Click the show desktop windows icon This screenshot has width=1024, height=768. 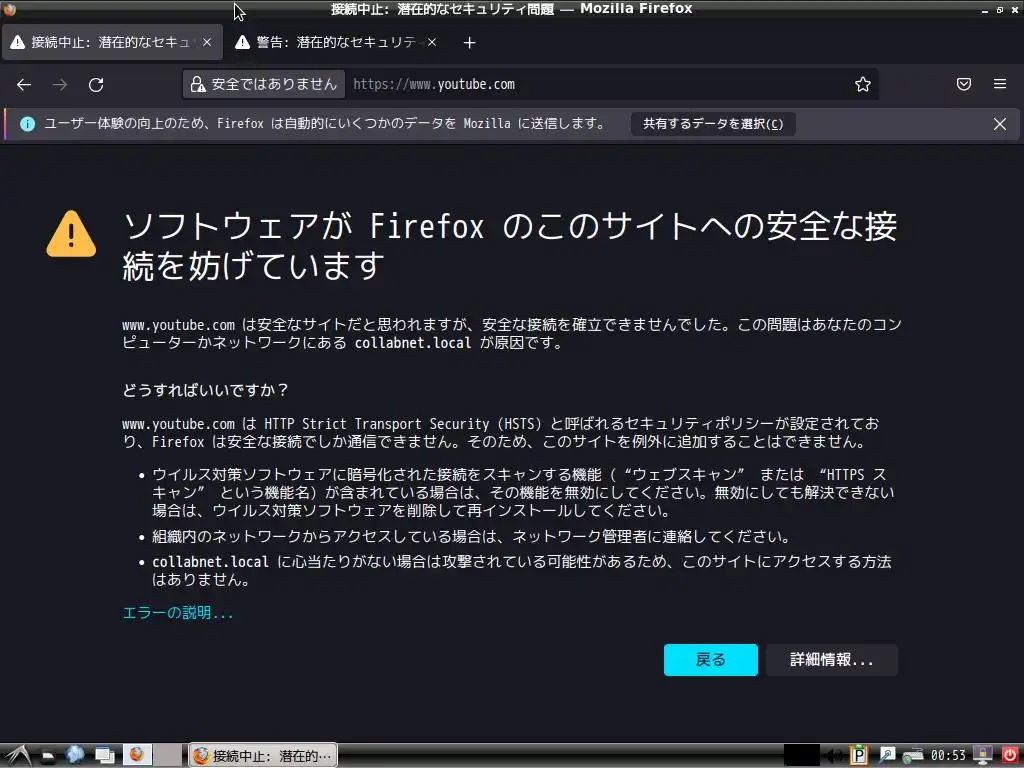tap(105, 756)
